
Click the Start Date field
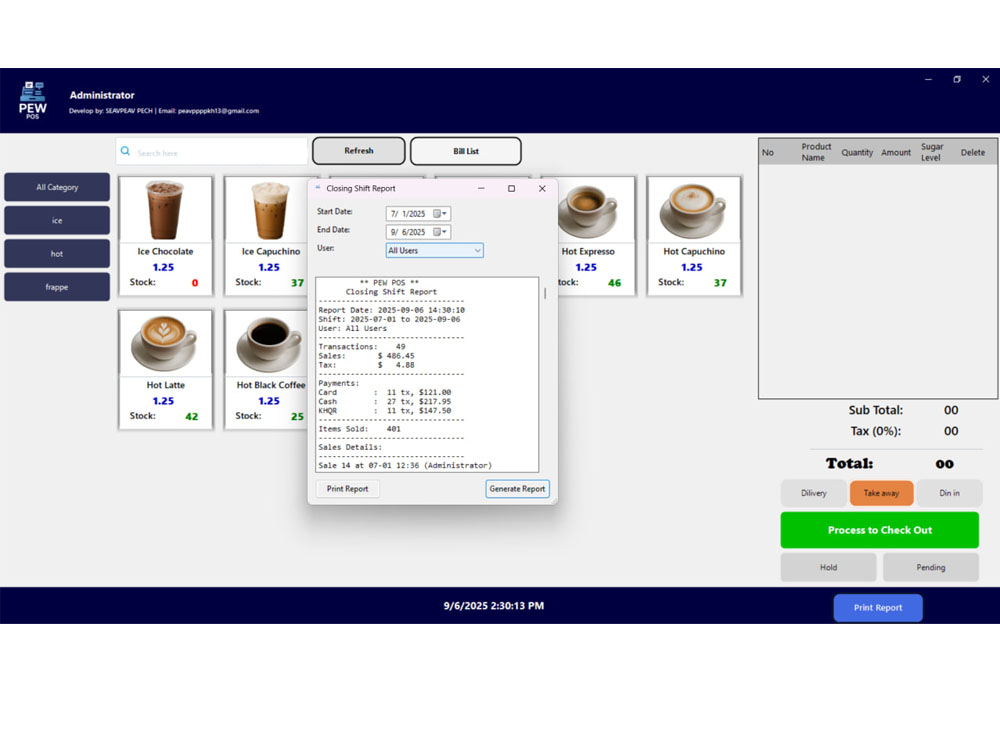418,214
